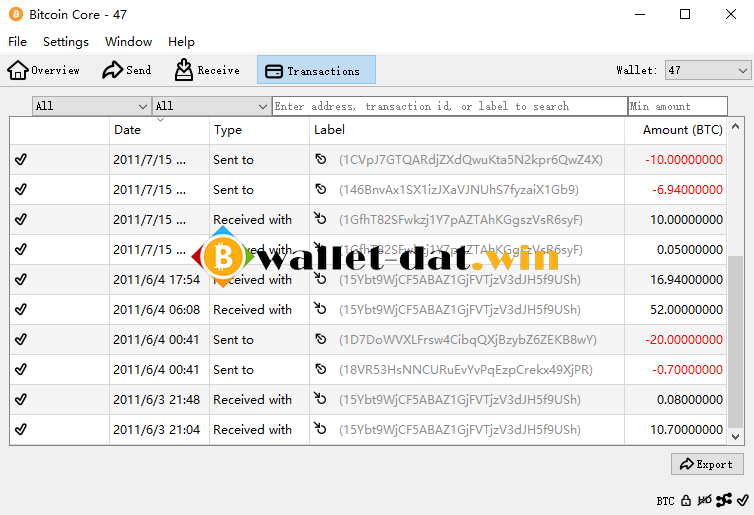Viewport: 754px width, 515px height.
Task: Sort by the Type column header
Action: 259,130
